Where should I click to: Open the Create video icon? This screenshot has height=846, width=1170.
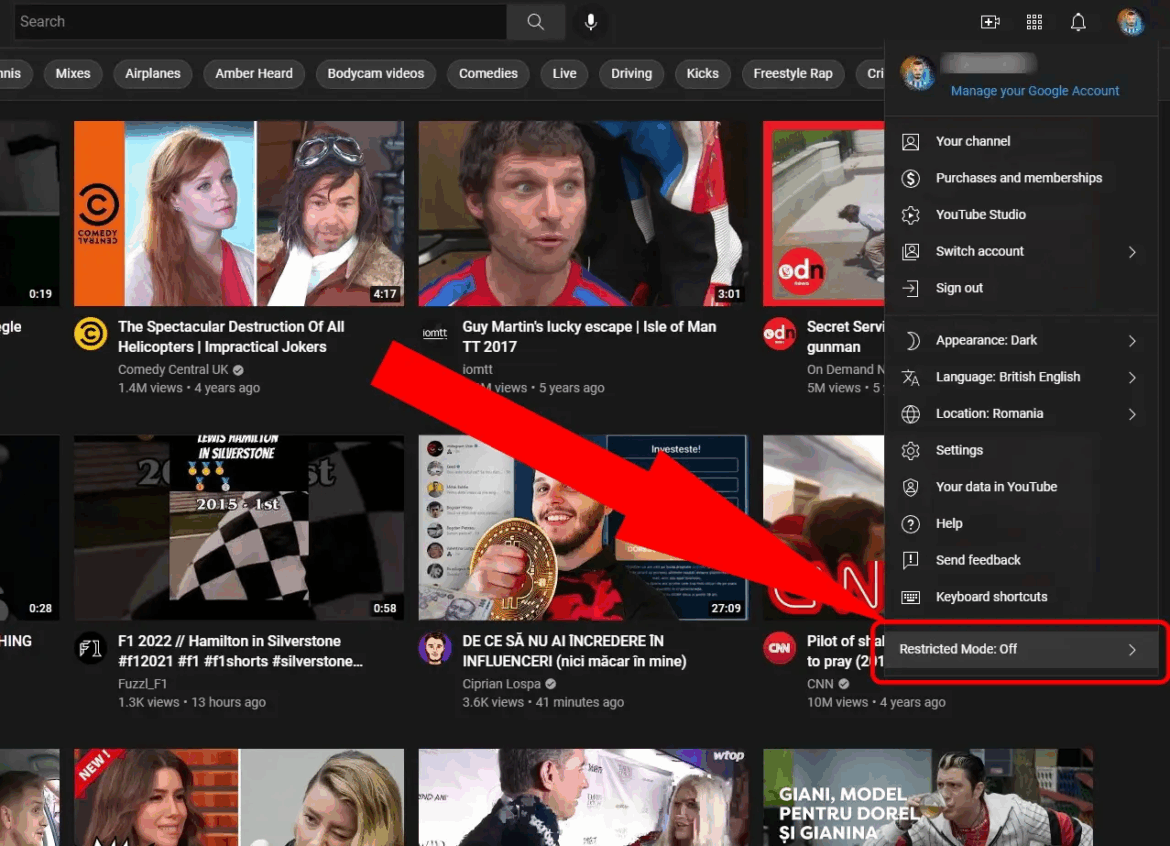click(x=989, y=21)
